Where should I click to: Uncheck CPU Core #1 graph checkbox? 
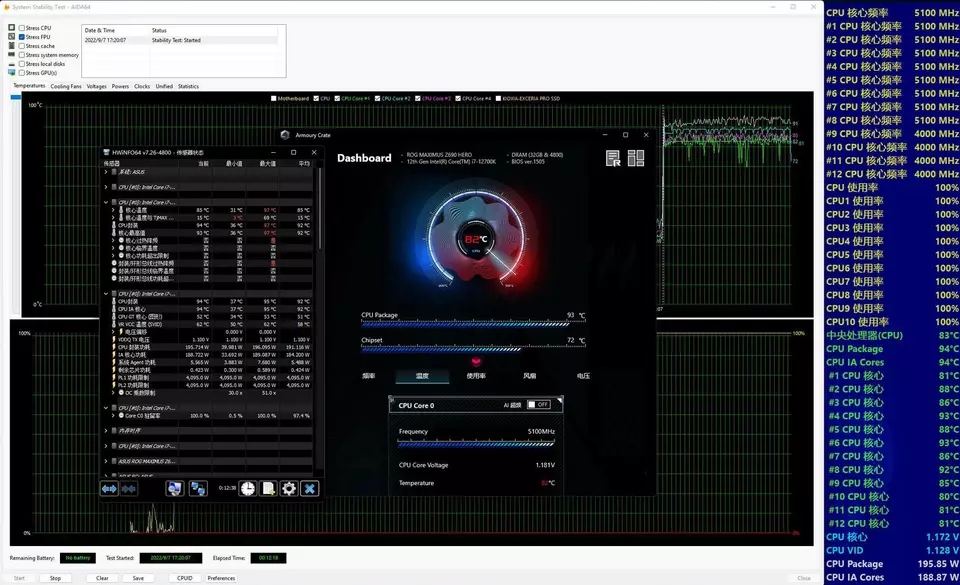point(337,99)
